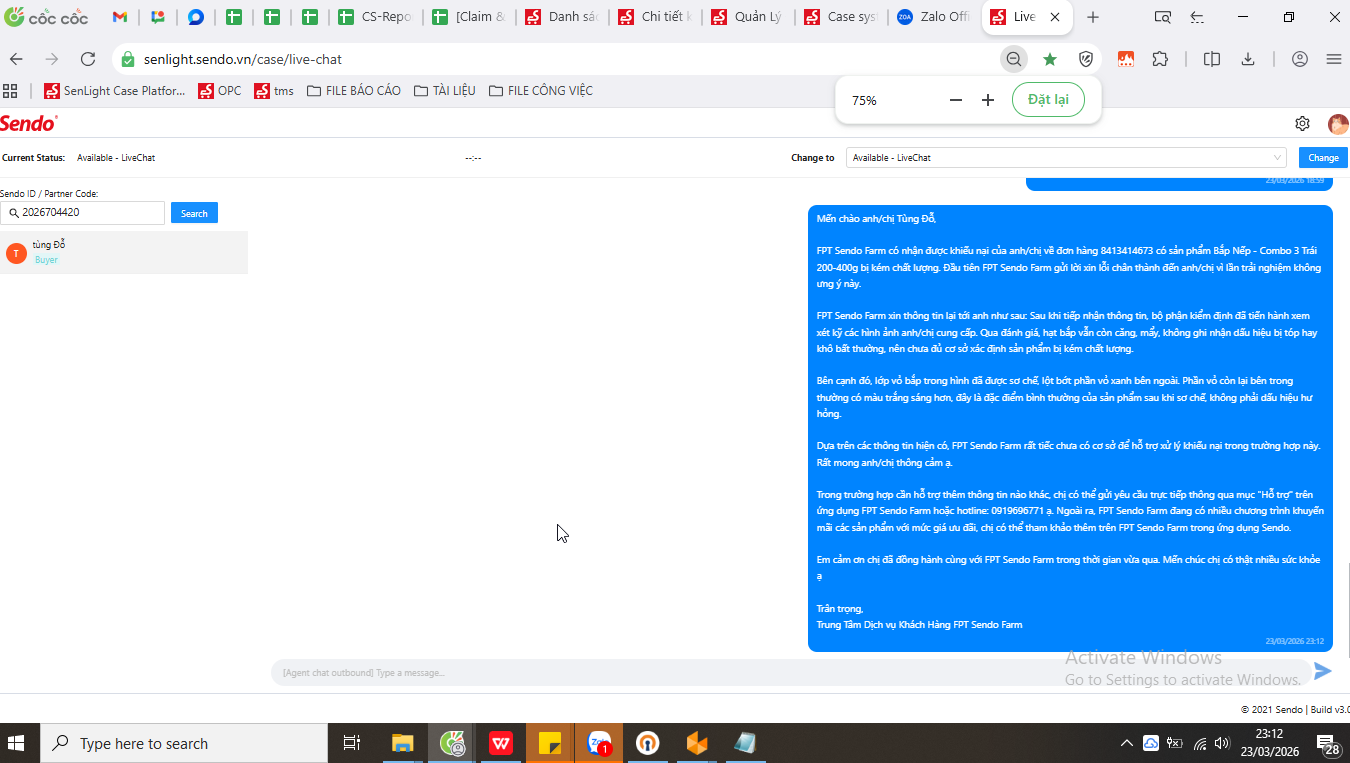Screen dimensions: 1350x763
Task: Switch to the CS-Report browser tab
Action: click(x=375, y=17)
